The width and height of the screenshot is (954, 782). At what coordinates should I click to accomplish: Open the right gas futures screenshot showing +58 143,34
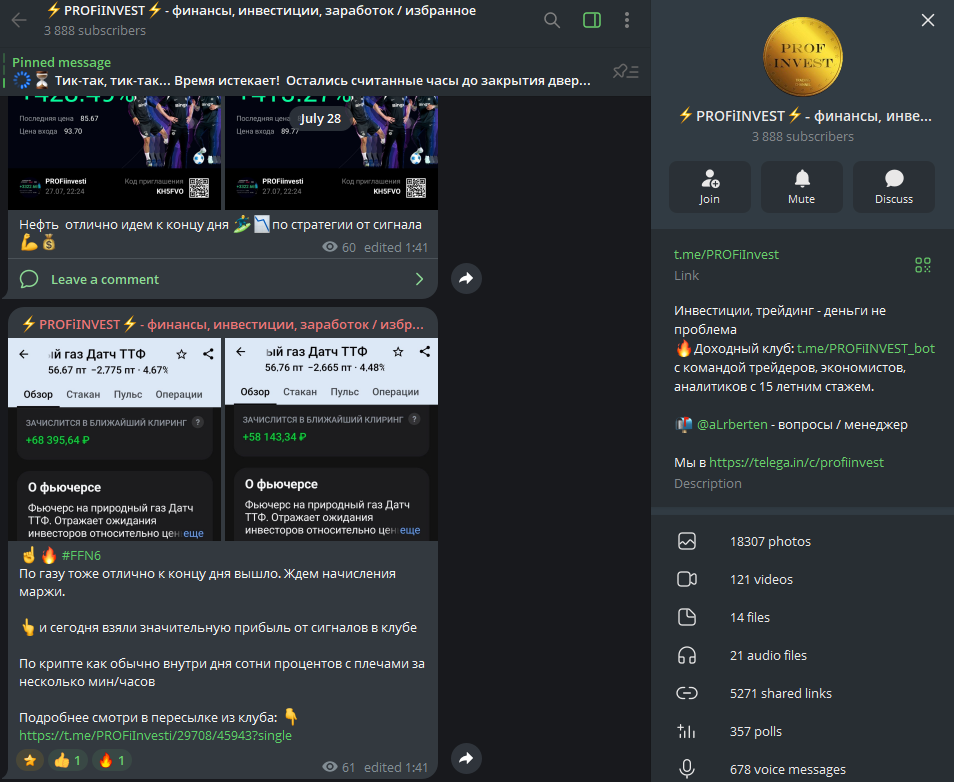(332, 439)
